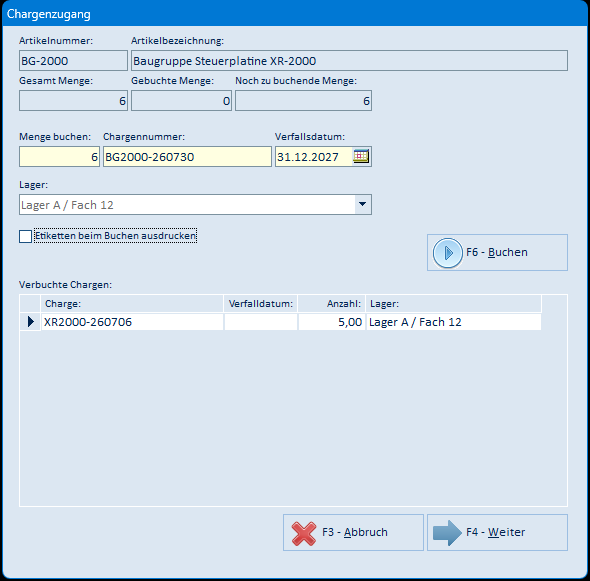Sort by the Charge column header

(132, 304)
